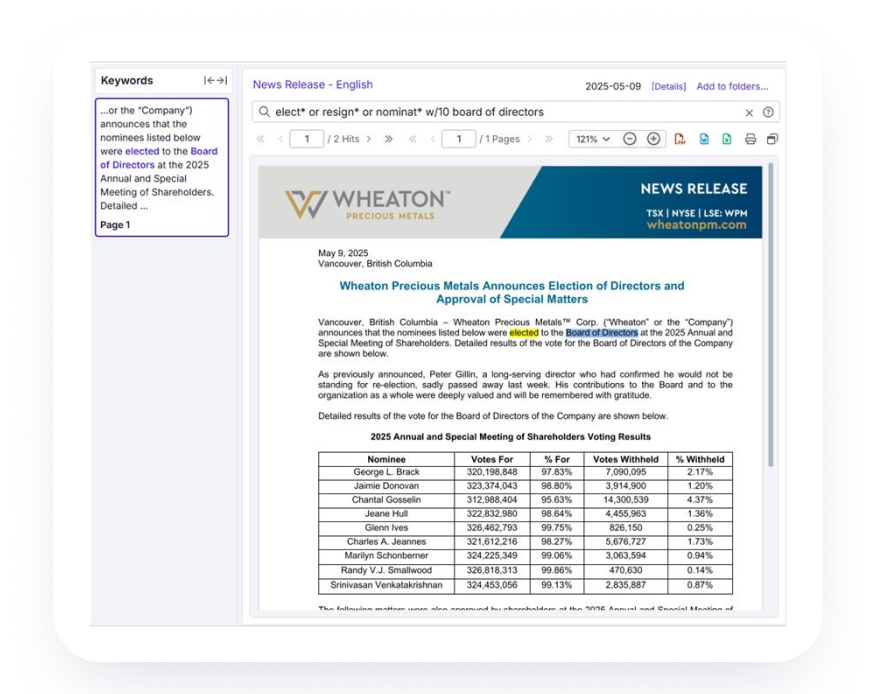The height and width of the screenshot is (694, 875).
Task: Go to first hit double-left arrow
Action: click(261, 139)
